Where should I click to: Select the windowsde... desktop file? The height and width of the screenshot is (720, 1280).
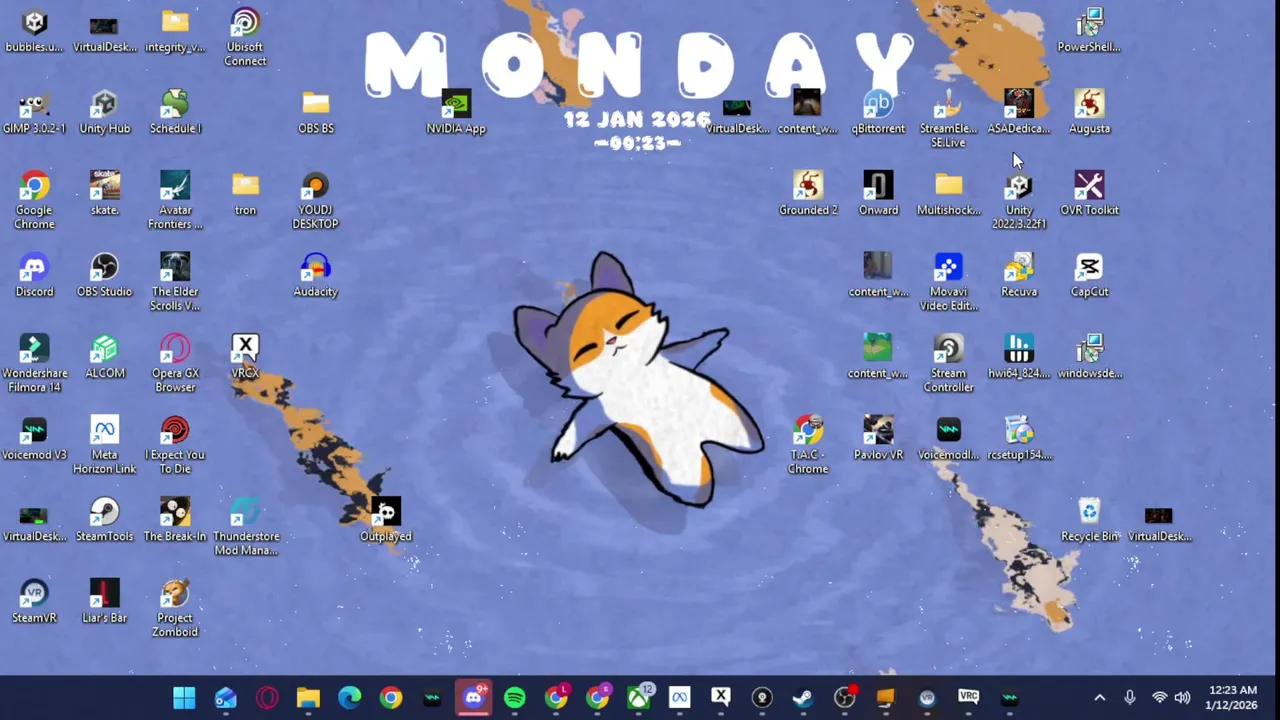pos(1089,356)
